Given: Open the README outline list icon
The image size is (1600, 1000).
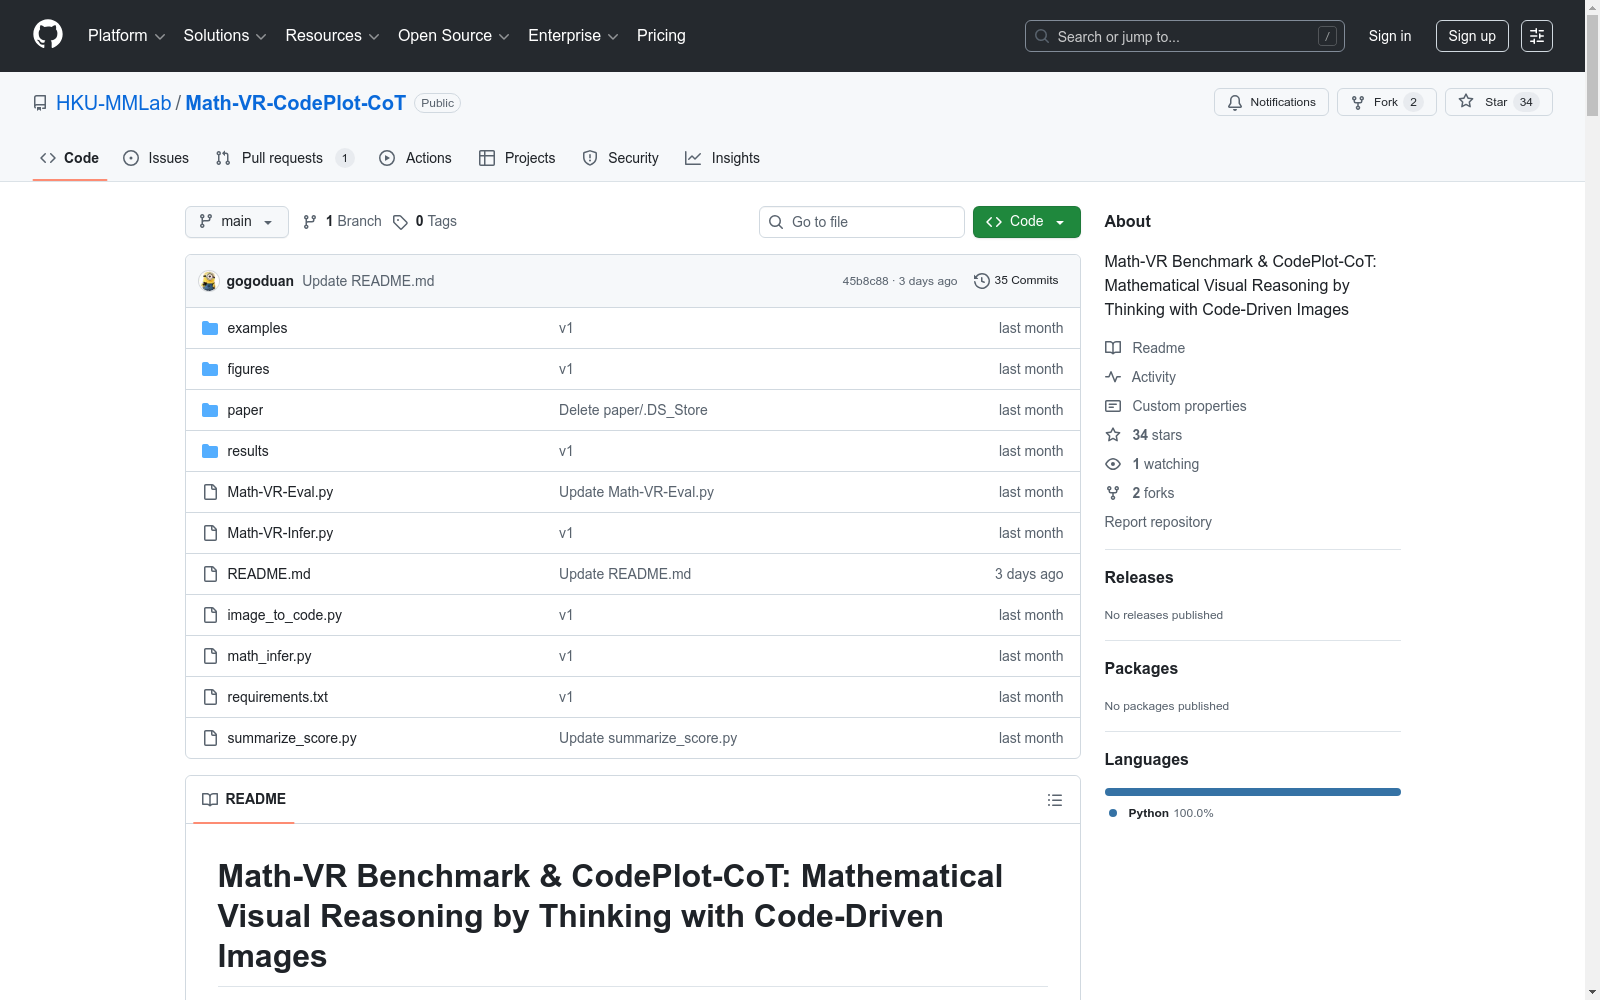Looking at the screenshot, I should (x=1054, y=800).
